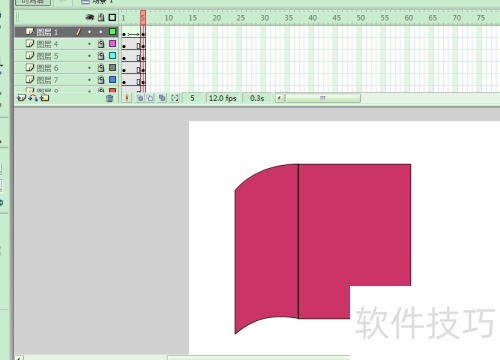Click the Insert Layer icon

pyautogui.click(x=21, y=98)
